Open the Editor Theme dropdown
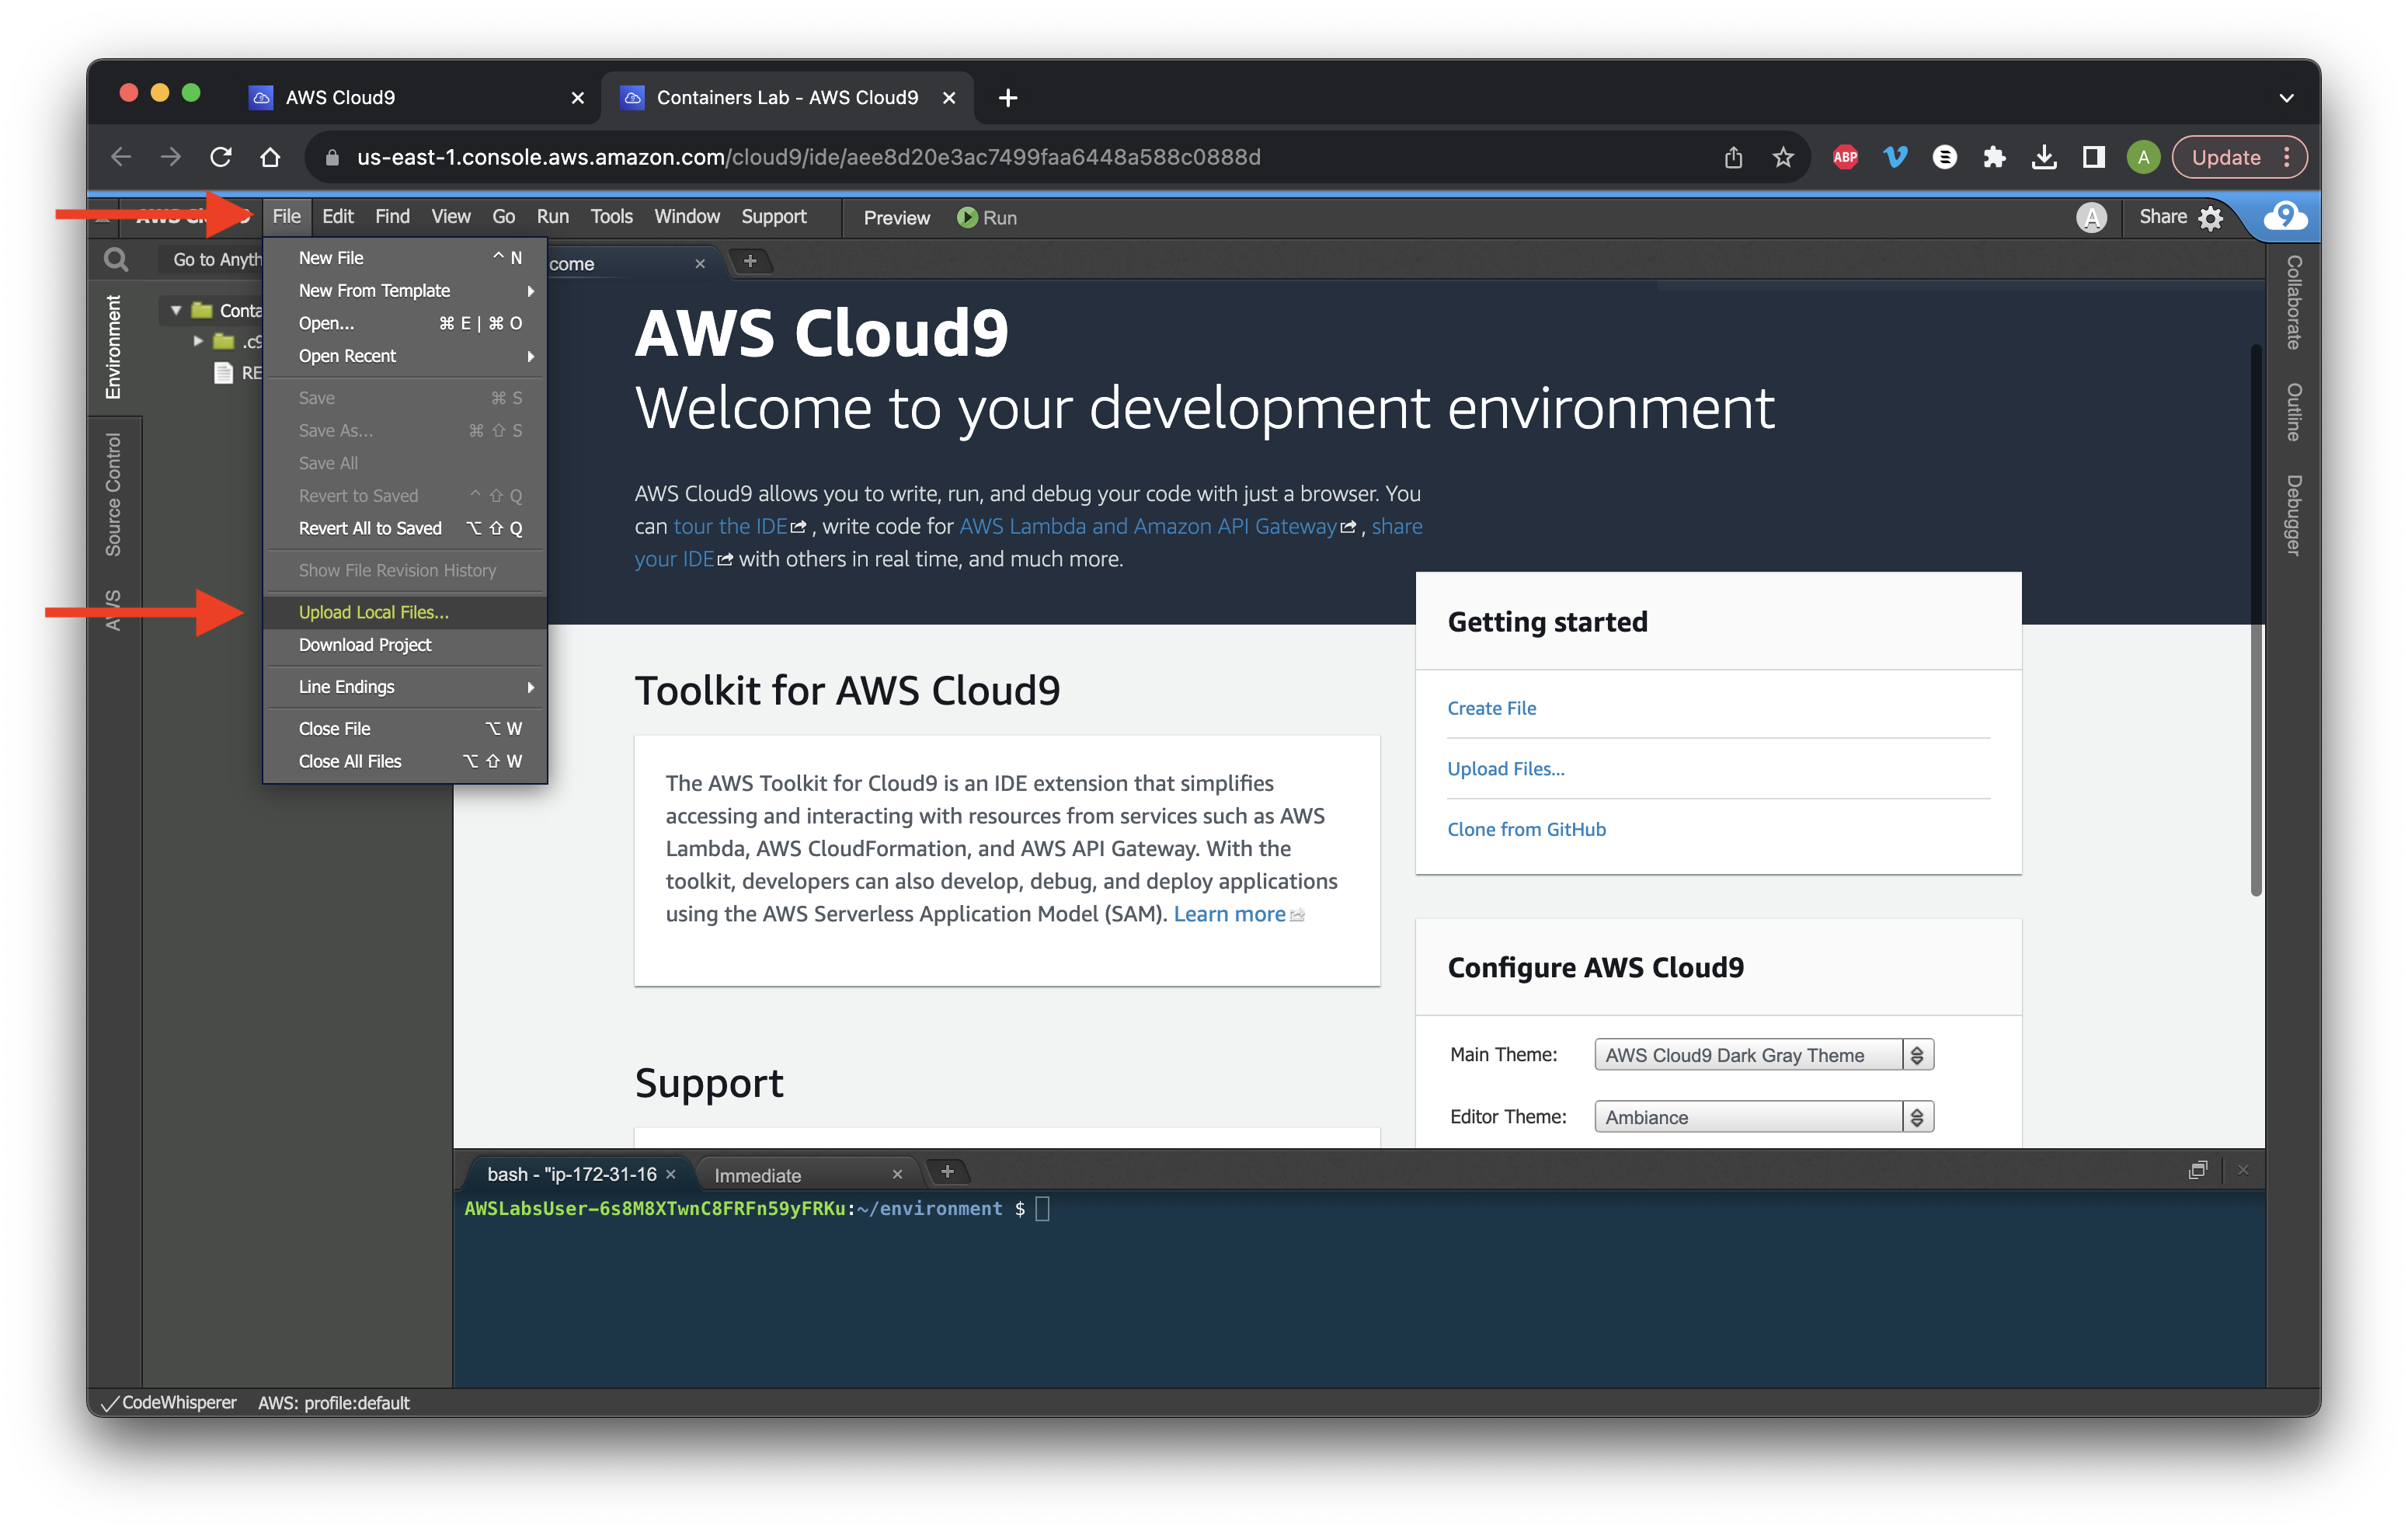 pos(1764,1116)
